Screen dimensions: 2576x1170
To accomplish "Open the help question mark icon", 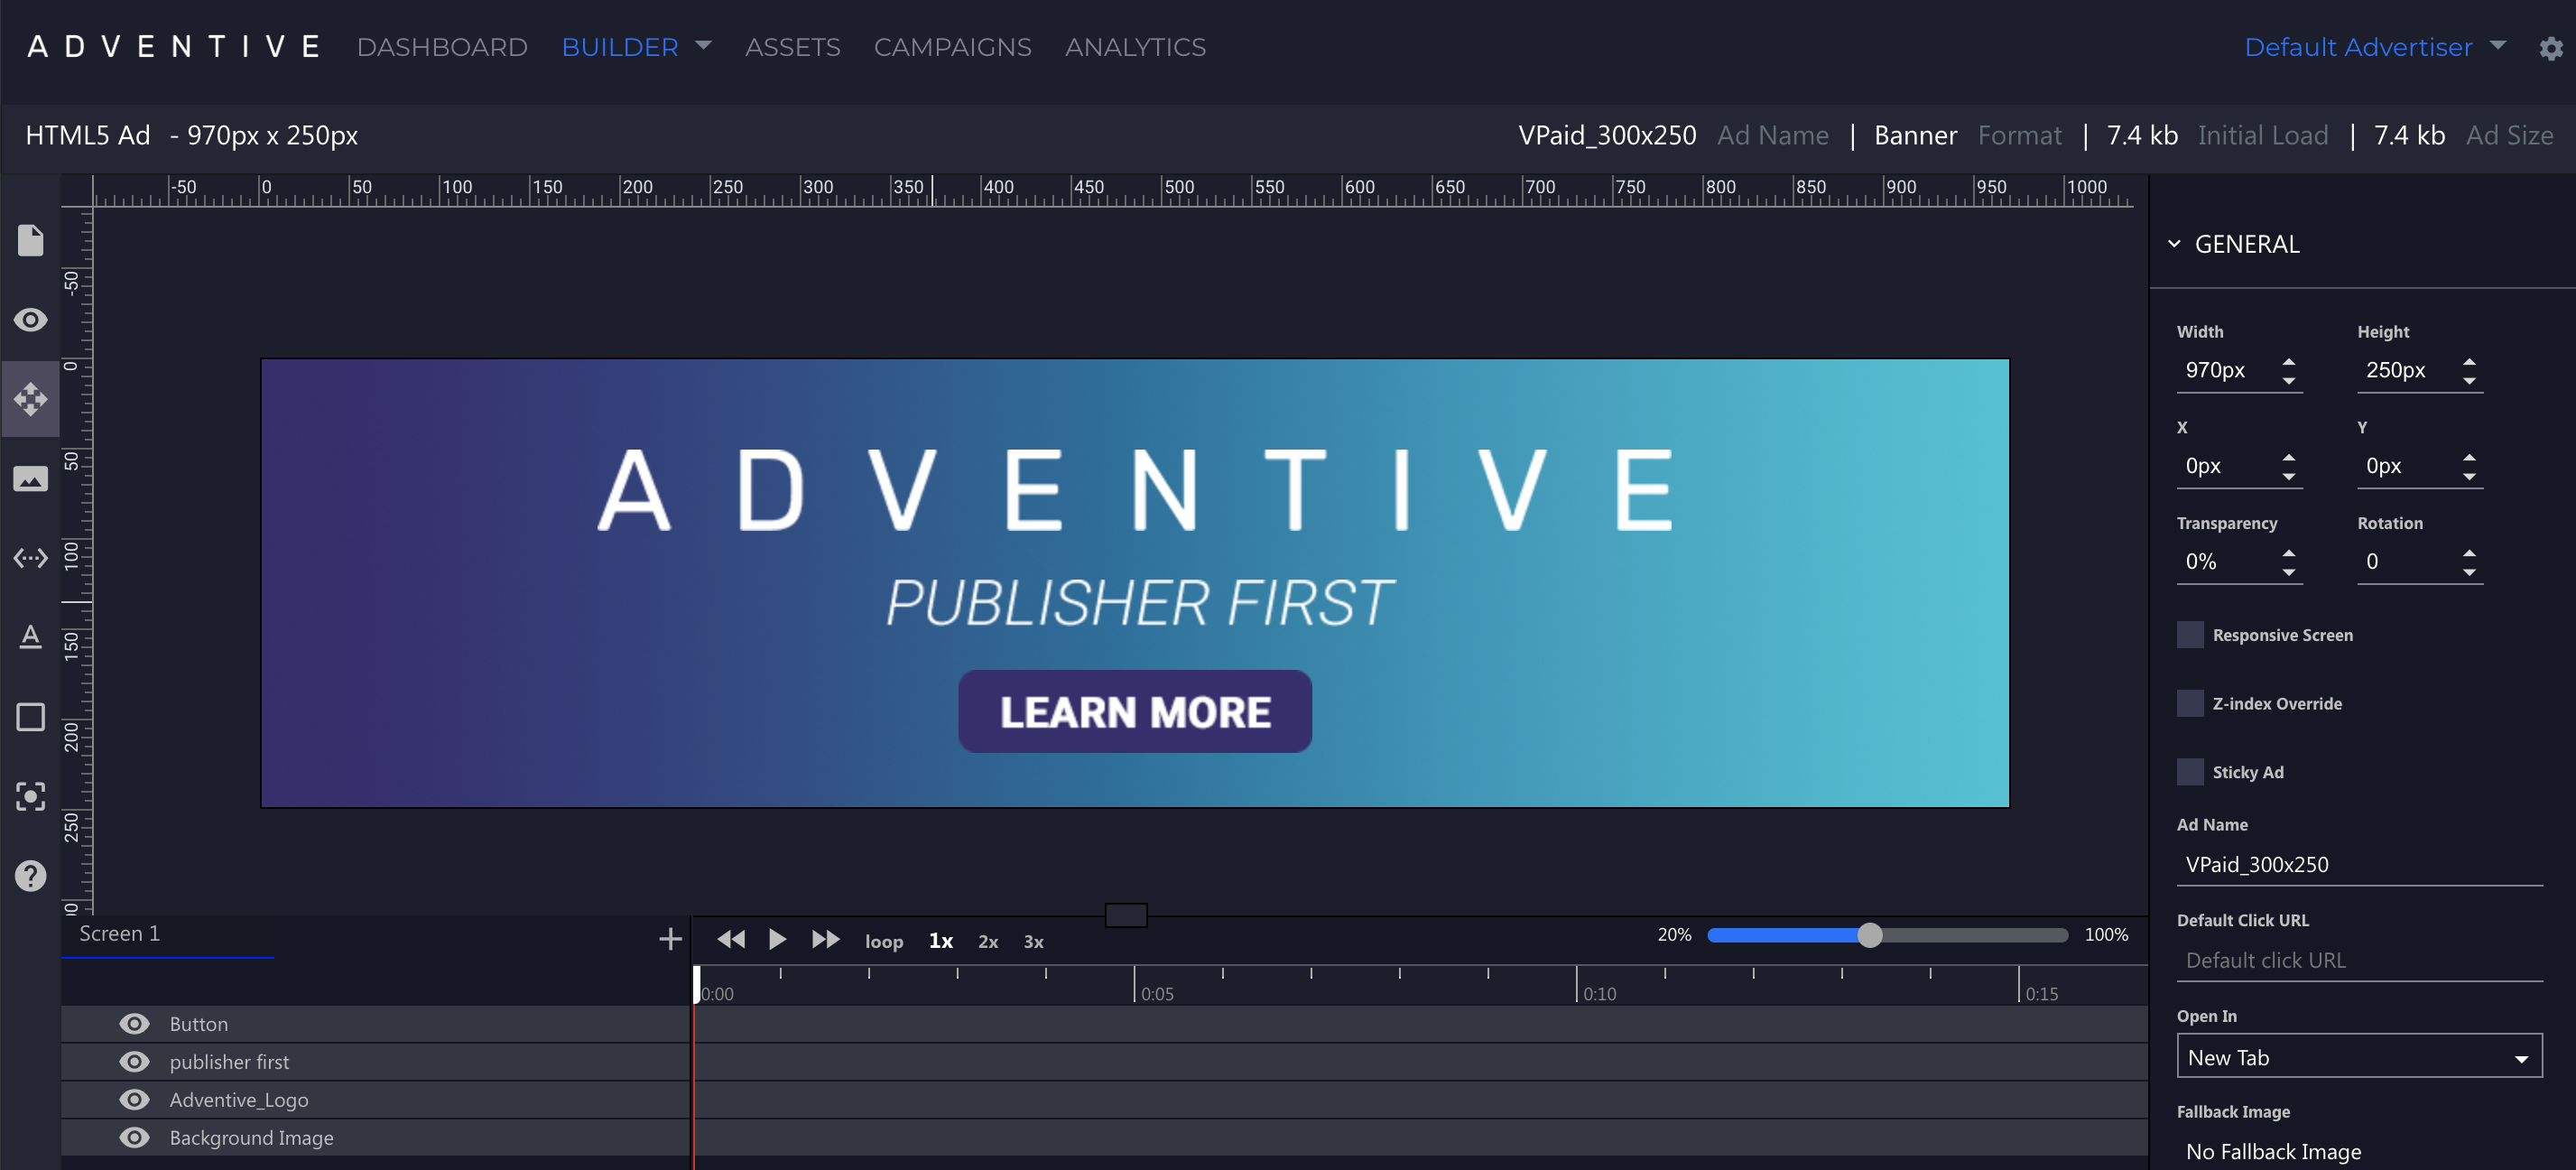I will pos(30,876).
